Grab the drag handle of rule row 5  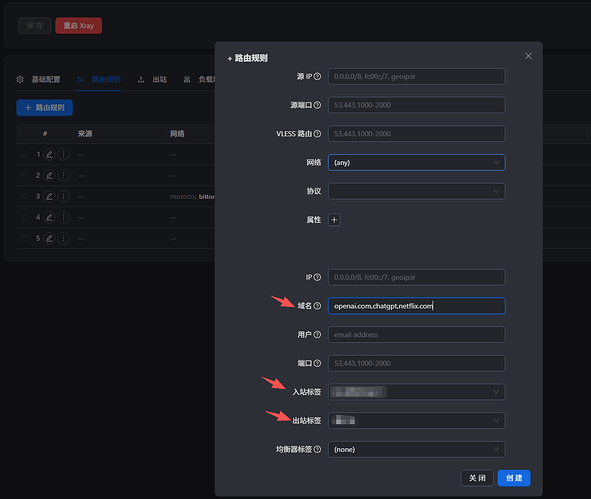(24, 239)
